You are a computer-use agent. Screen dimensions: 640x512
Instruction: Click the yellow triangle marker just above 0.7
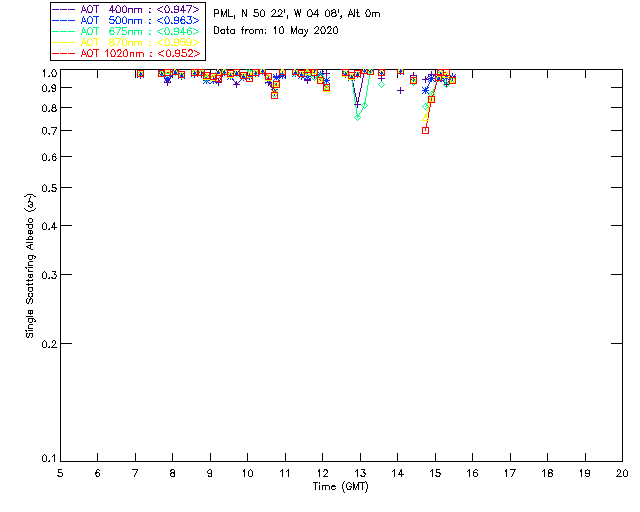point(425,117)
